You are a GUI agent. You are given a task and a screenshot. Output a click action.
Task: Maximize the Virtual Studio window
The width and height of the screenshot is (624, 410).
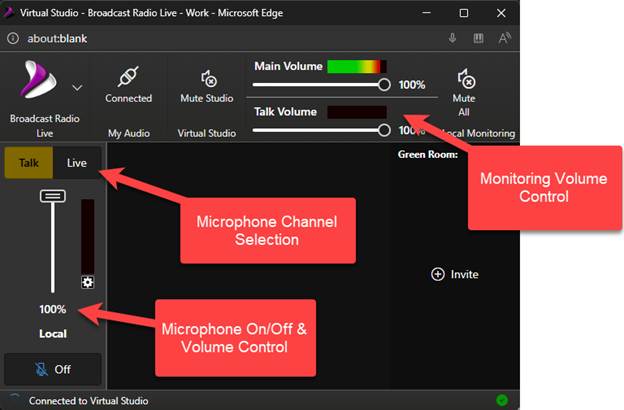click(464, 13)
